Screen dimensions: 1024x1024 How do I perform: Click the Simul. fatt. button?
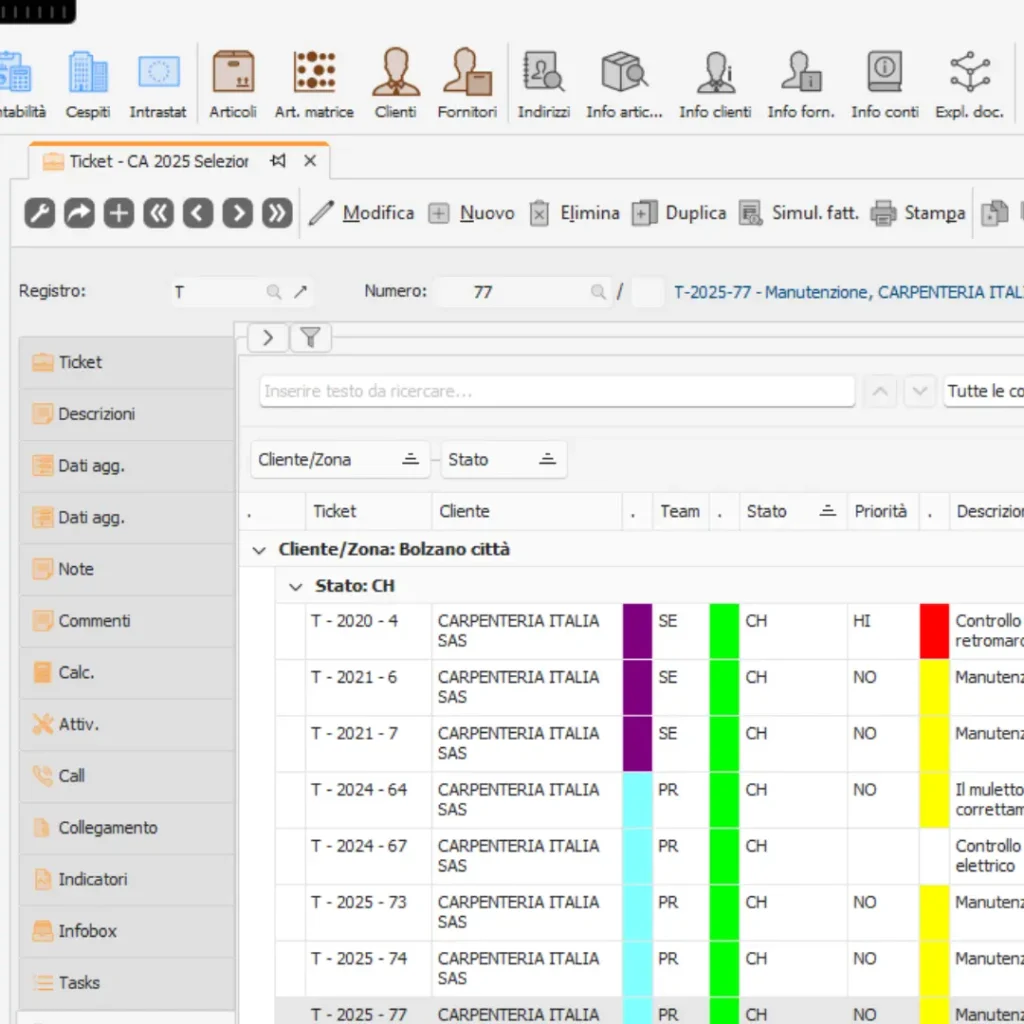coord(799,214)
